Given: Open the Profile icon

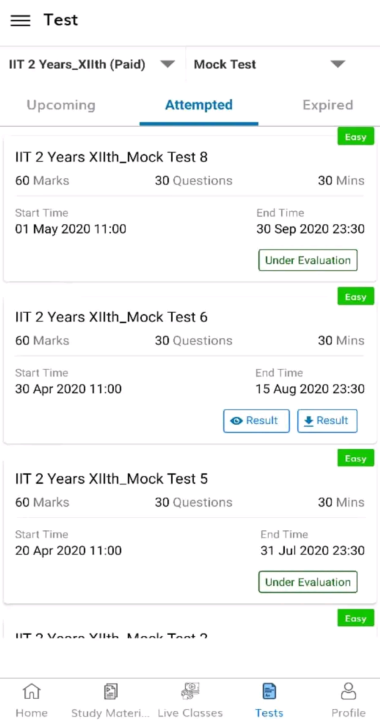Looking at the screenshot, I should tap(348, 691).
